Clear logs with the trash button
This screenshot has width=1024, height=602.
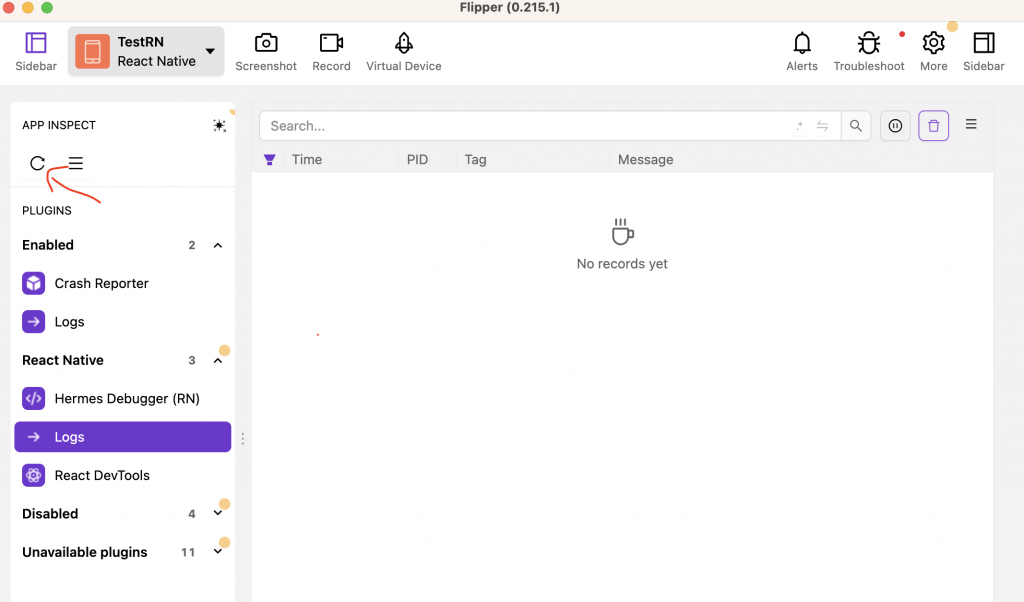[933, 126]
